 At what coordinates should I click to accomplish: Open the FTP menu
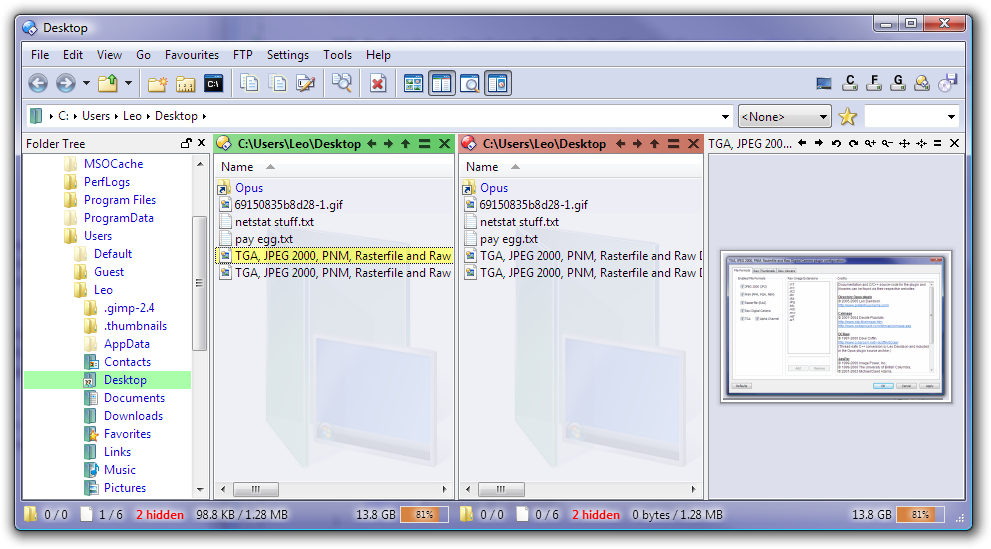coord(243,55)
